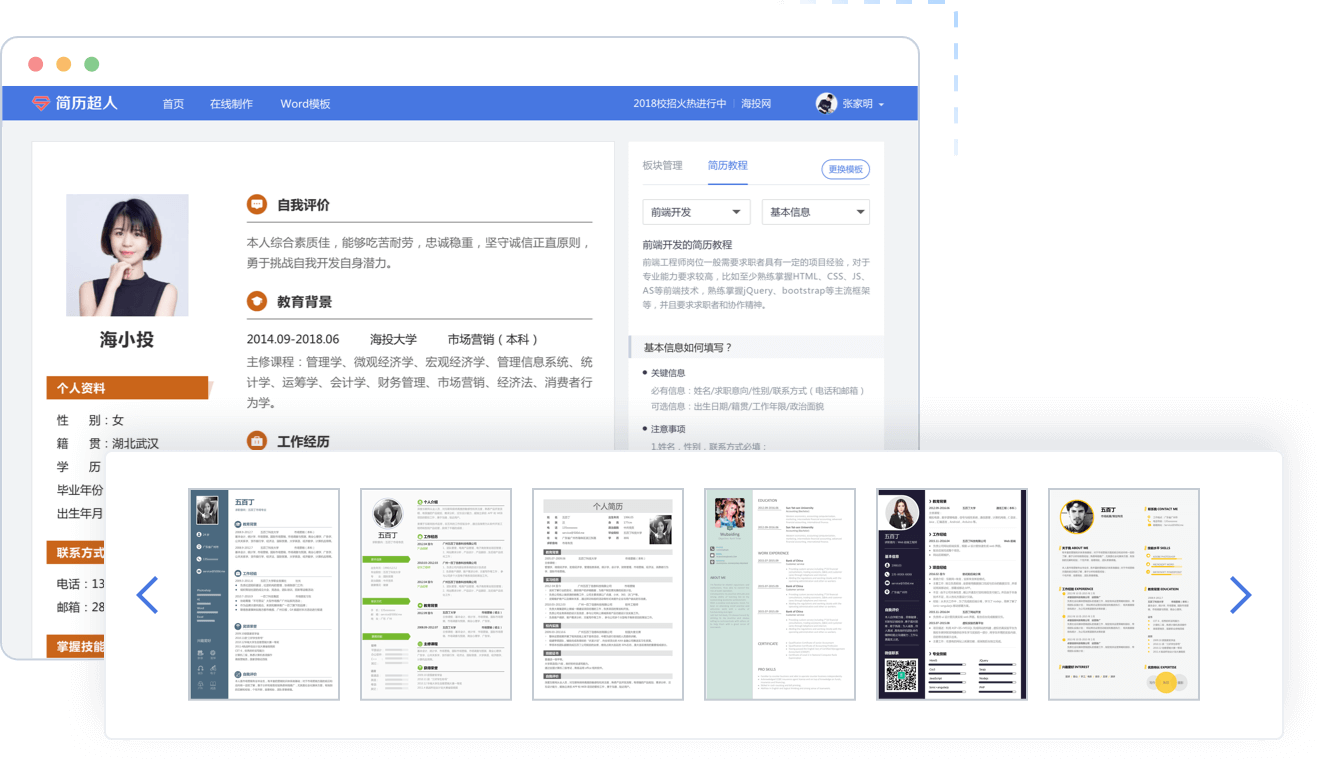Click the 教育背景 heading text
This screenshot has width=1324, height=760.
(304, 302)
